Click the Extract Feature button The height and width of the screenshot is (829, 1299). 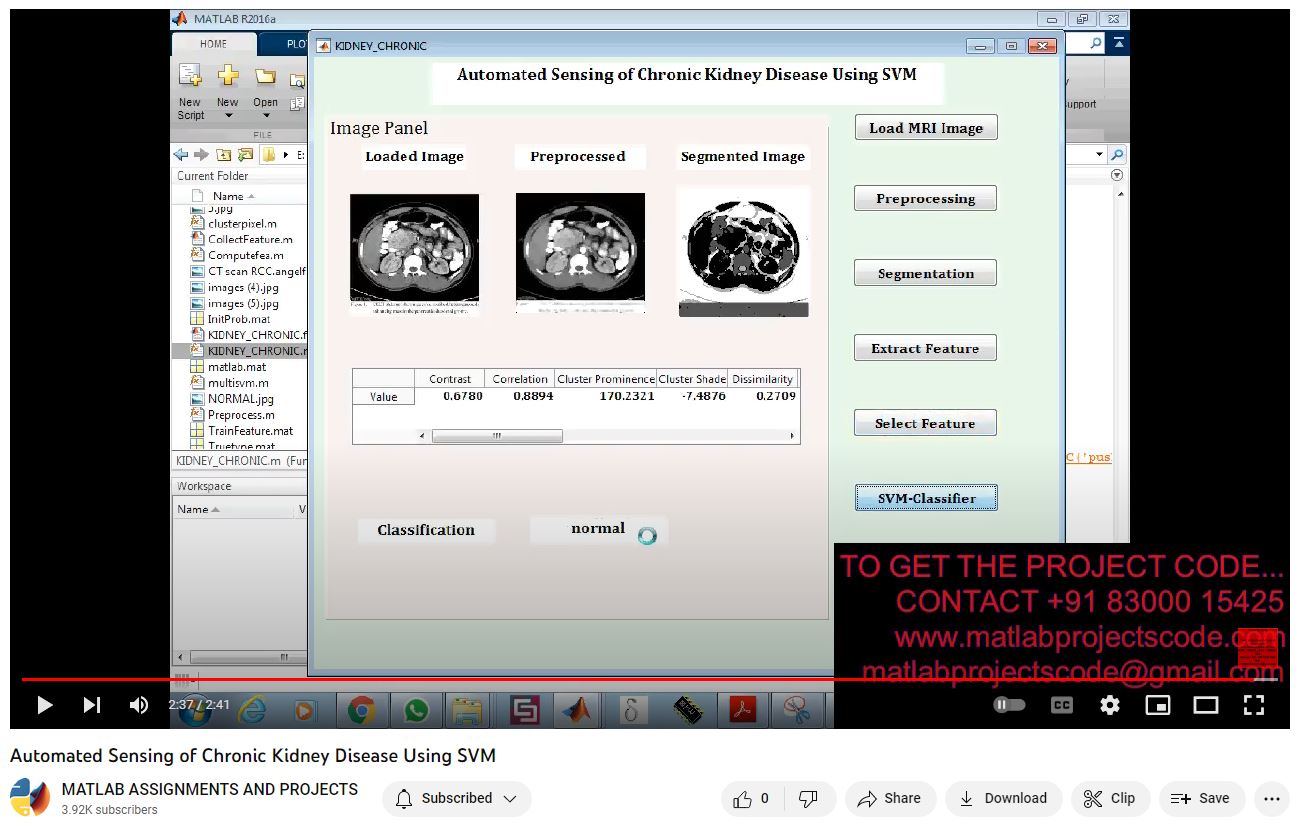[x=926, y=348]
